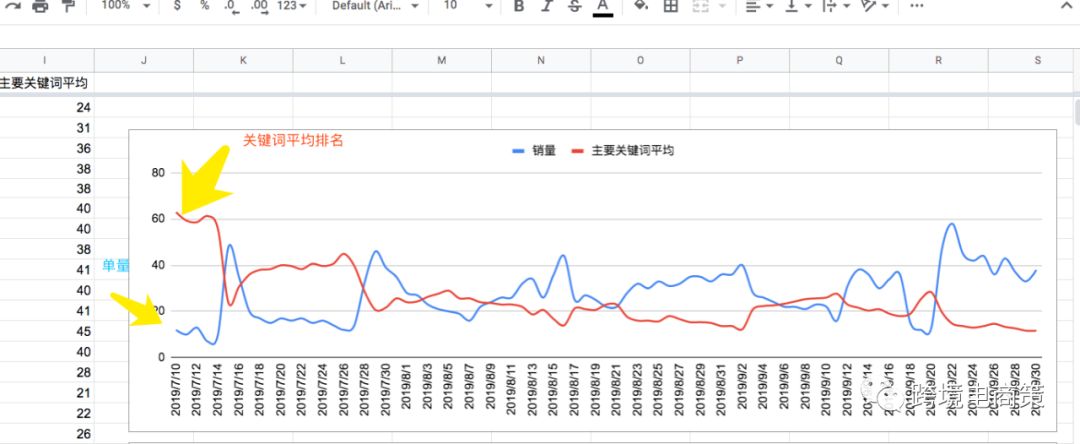The width and height of the screenshot is (1080, 444).
Task: Collapse the toolbar with the chevron
Action: click(x=1067, y=5)
